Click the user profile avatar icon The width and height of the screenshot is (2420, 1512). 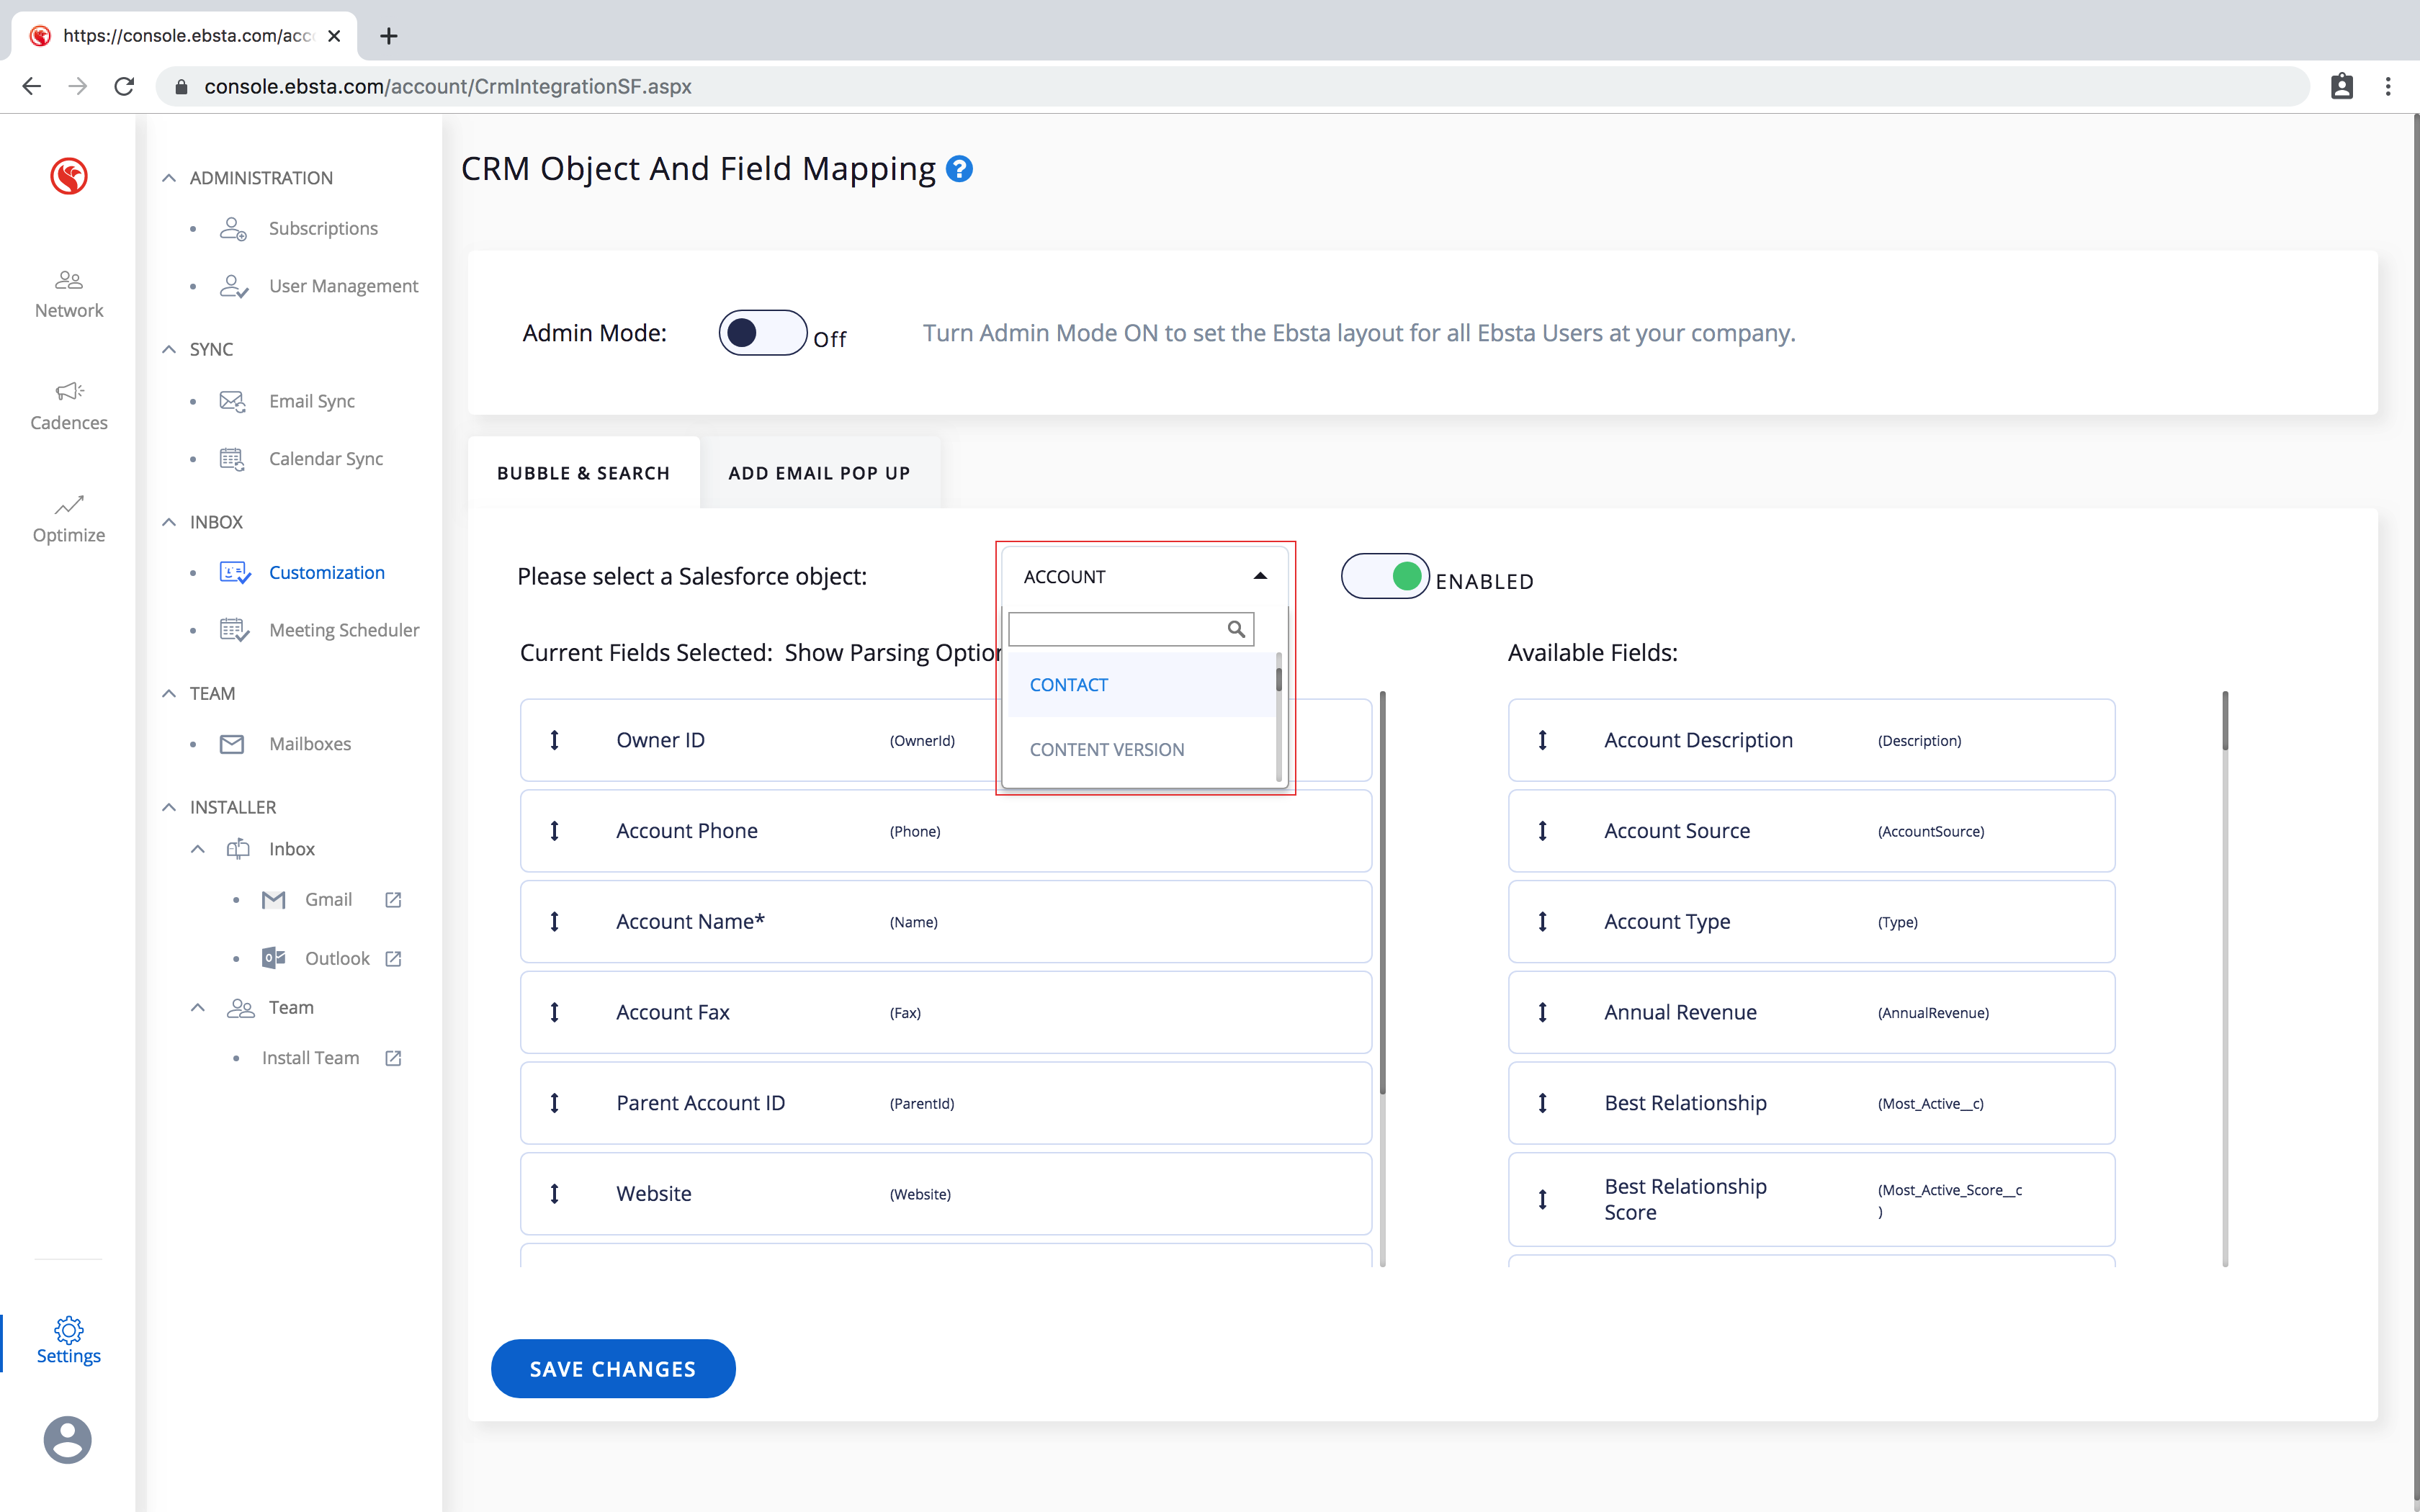click(68, 1440)
